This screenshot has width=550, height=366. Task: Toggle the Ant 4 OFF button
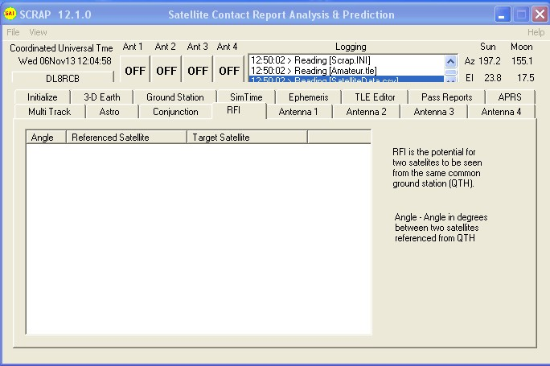pos(229,69)
